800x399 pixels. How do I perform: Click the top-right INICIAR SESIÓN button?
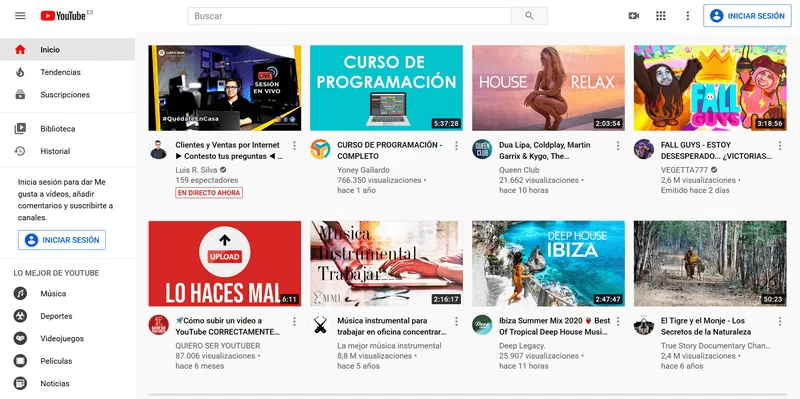click(x=747, y=16)
